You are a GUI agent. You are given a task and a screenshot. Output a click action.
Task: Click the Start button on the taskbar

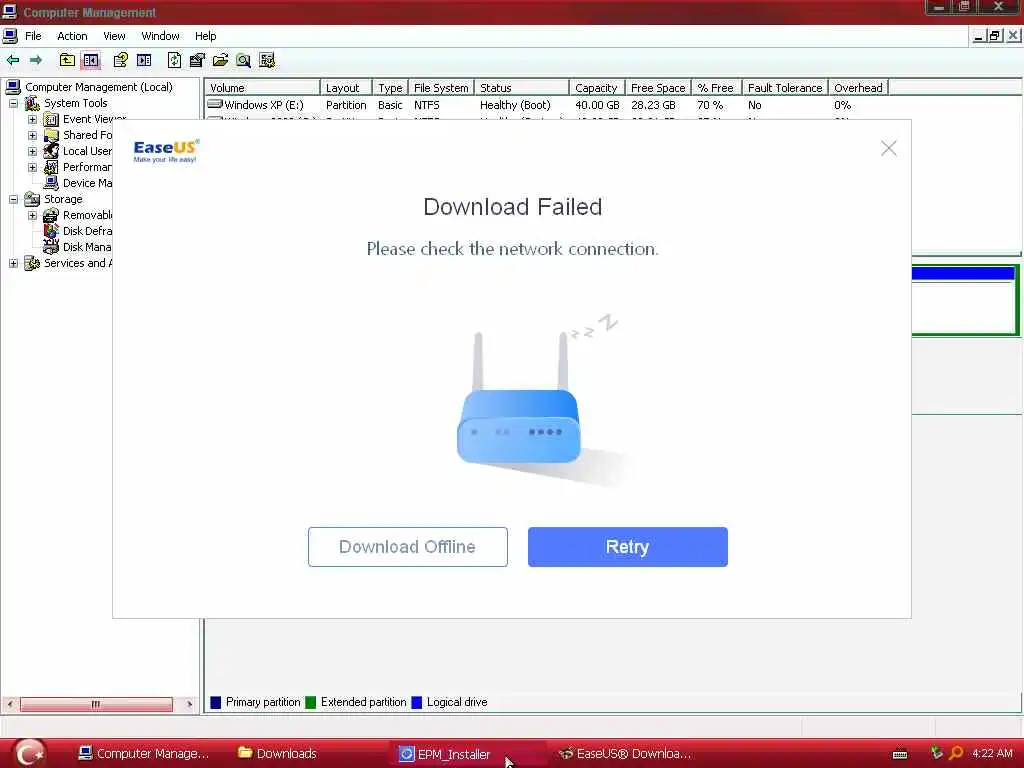(x=29, y=753)
